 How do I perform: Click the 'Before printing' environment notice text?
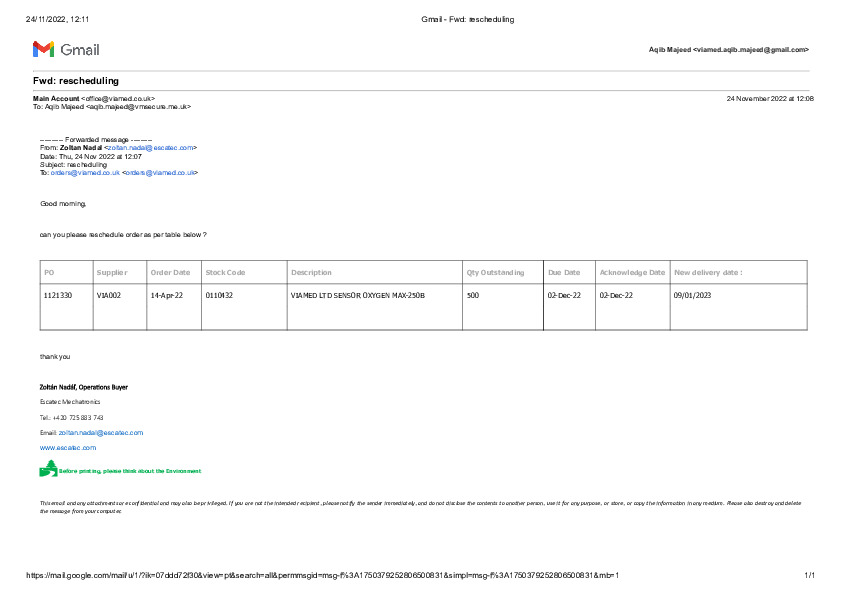tap(130, 471)
